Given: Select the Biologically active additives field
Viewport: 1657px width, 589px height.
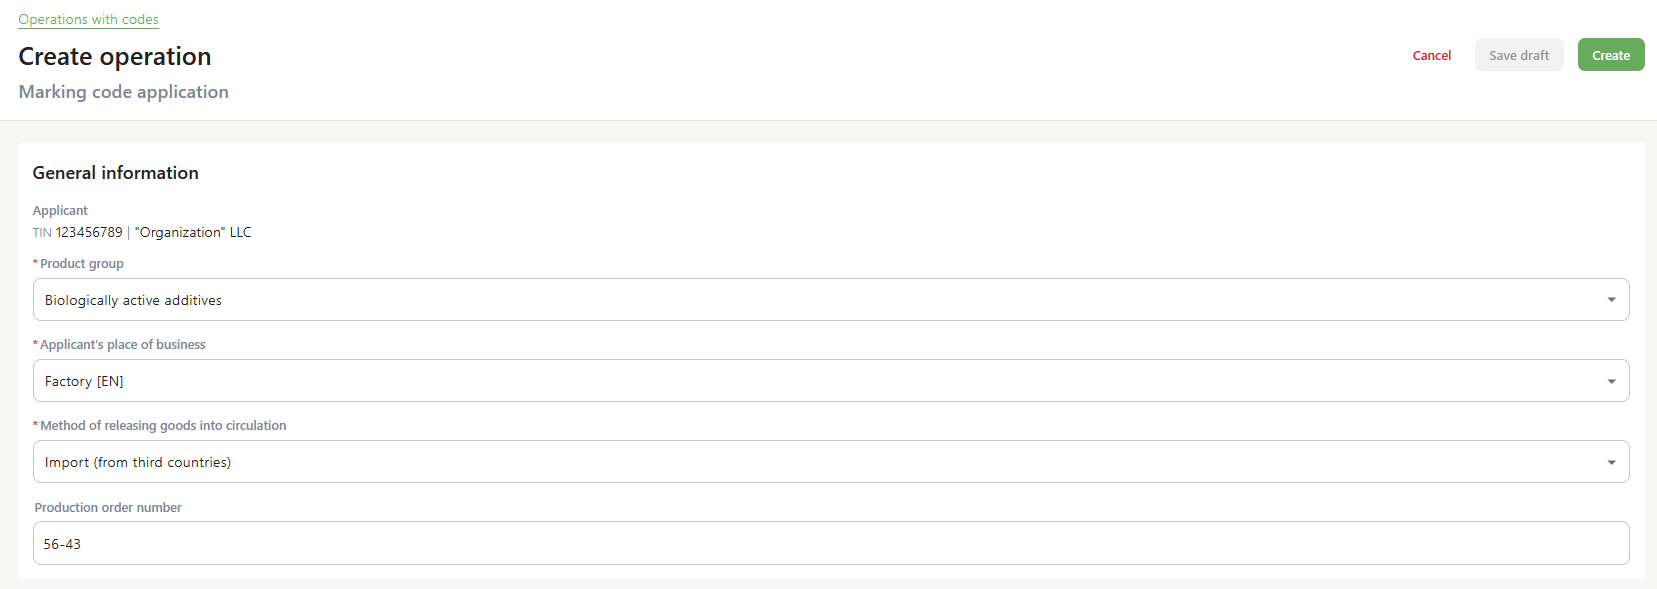Looking at the screenshot, I should click(831, 300).
